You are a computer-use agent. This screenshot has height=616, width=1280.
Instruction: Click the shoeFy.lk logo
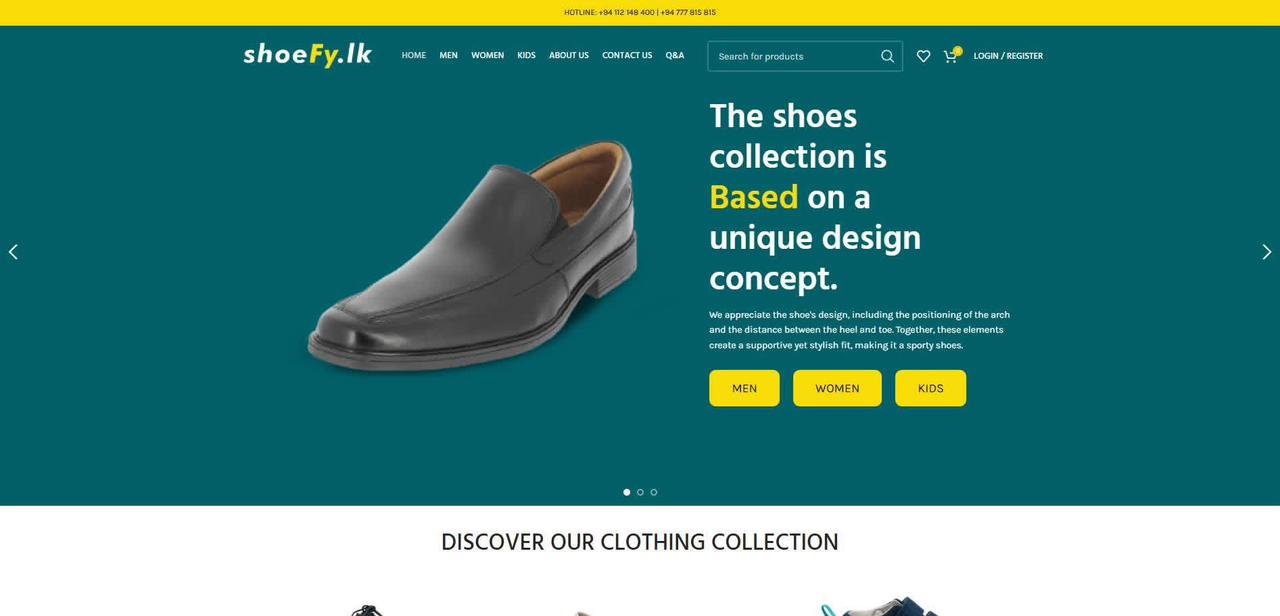307,55
